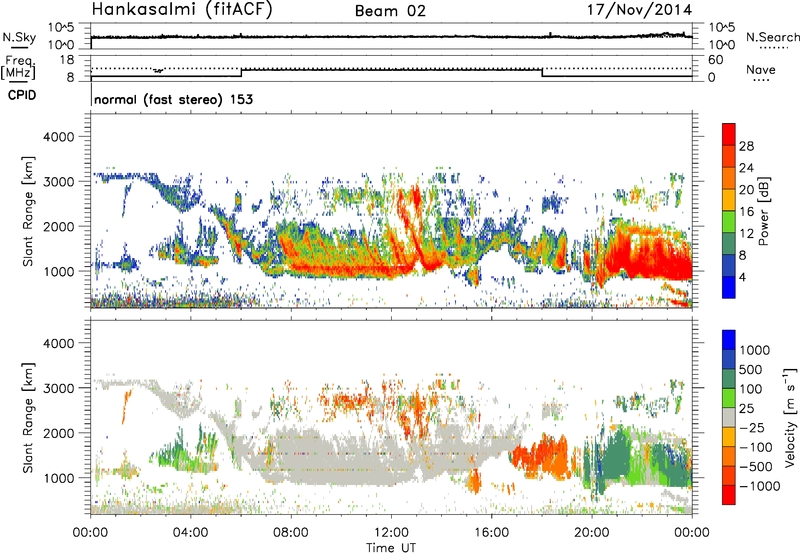Select the CPID label

[22, 95]
